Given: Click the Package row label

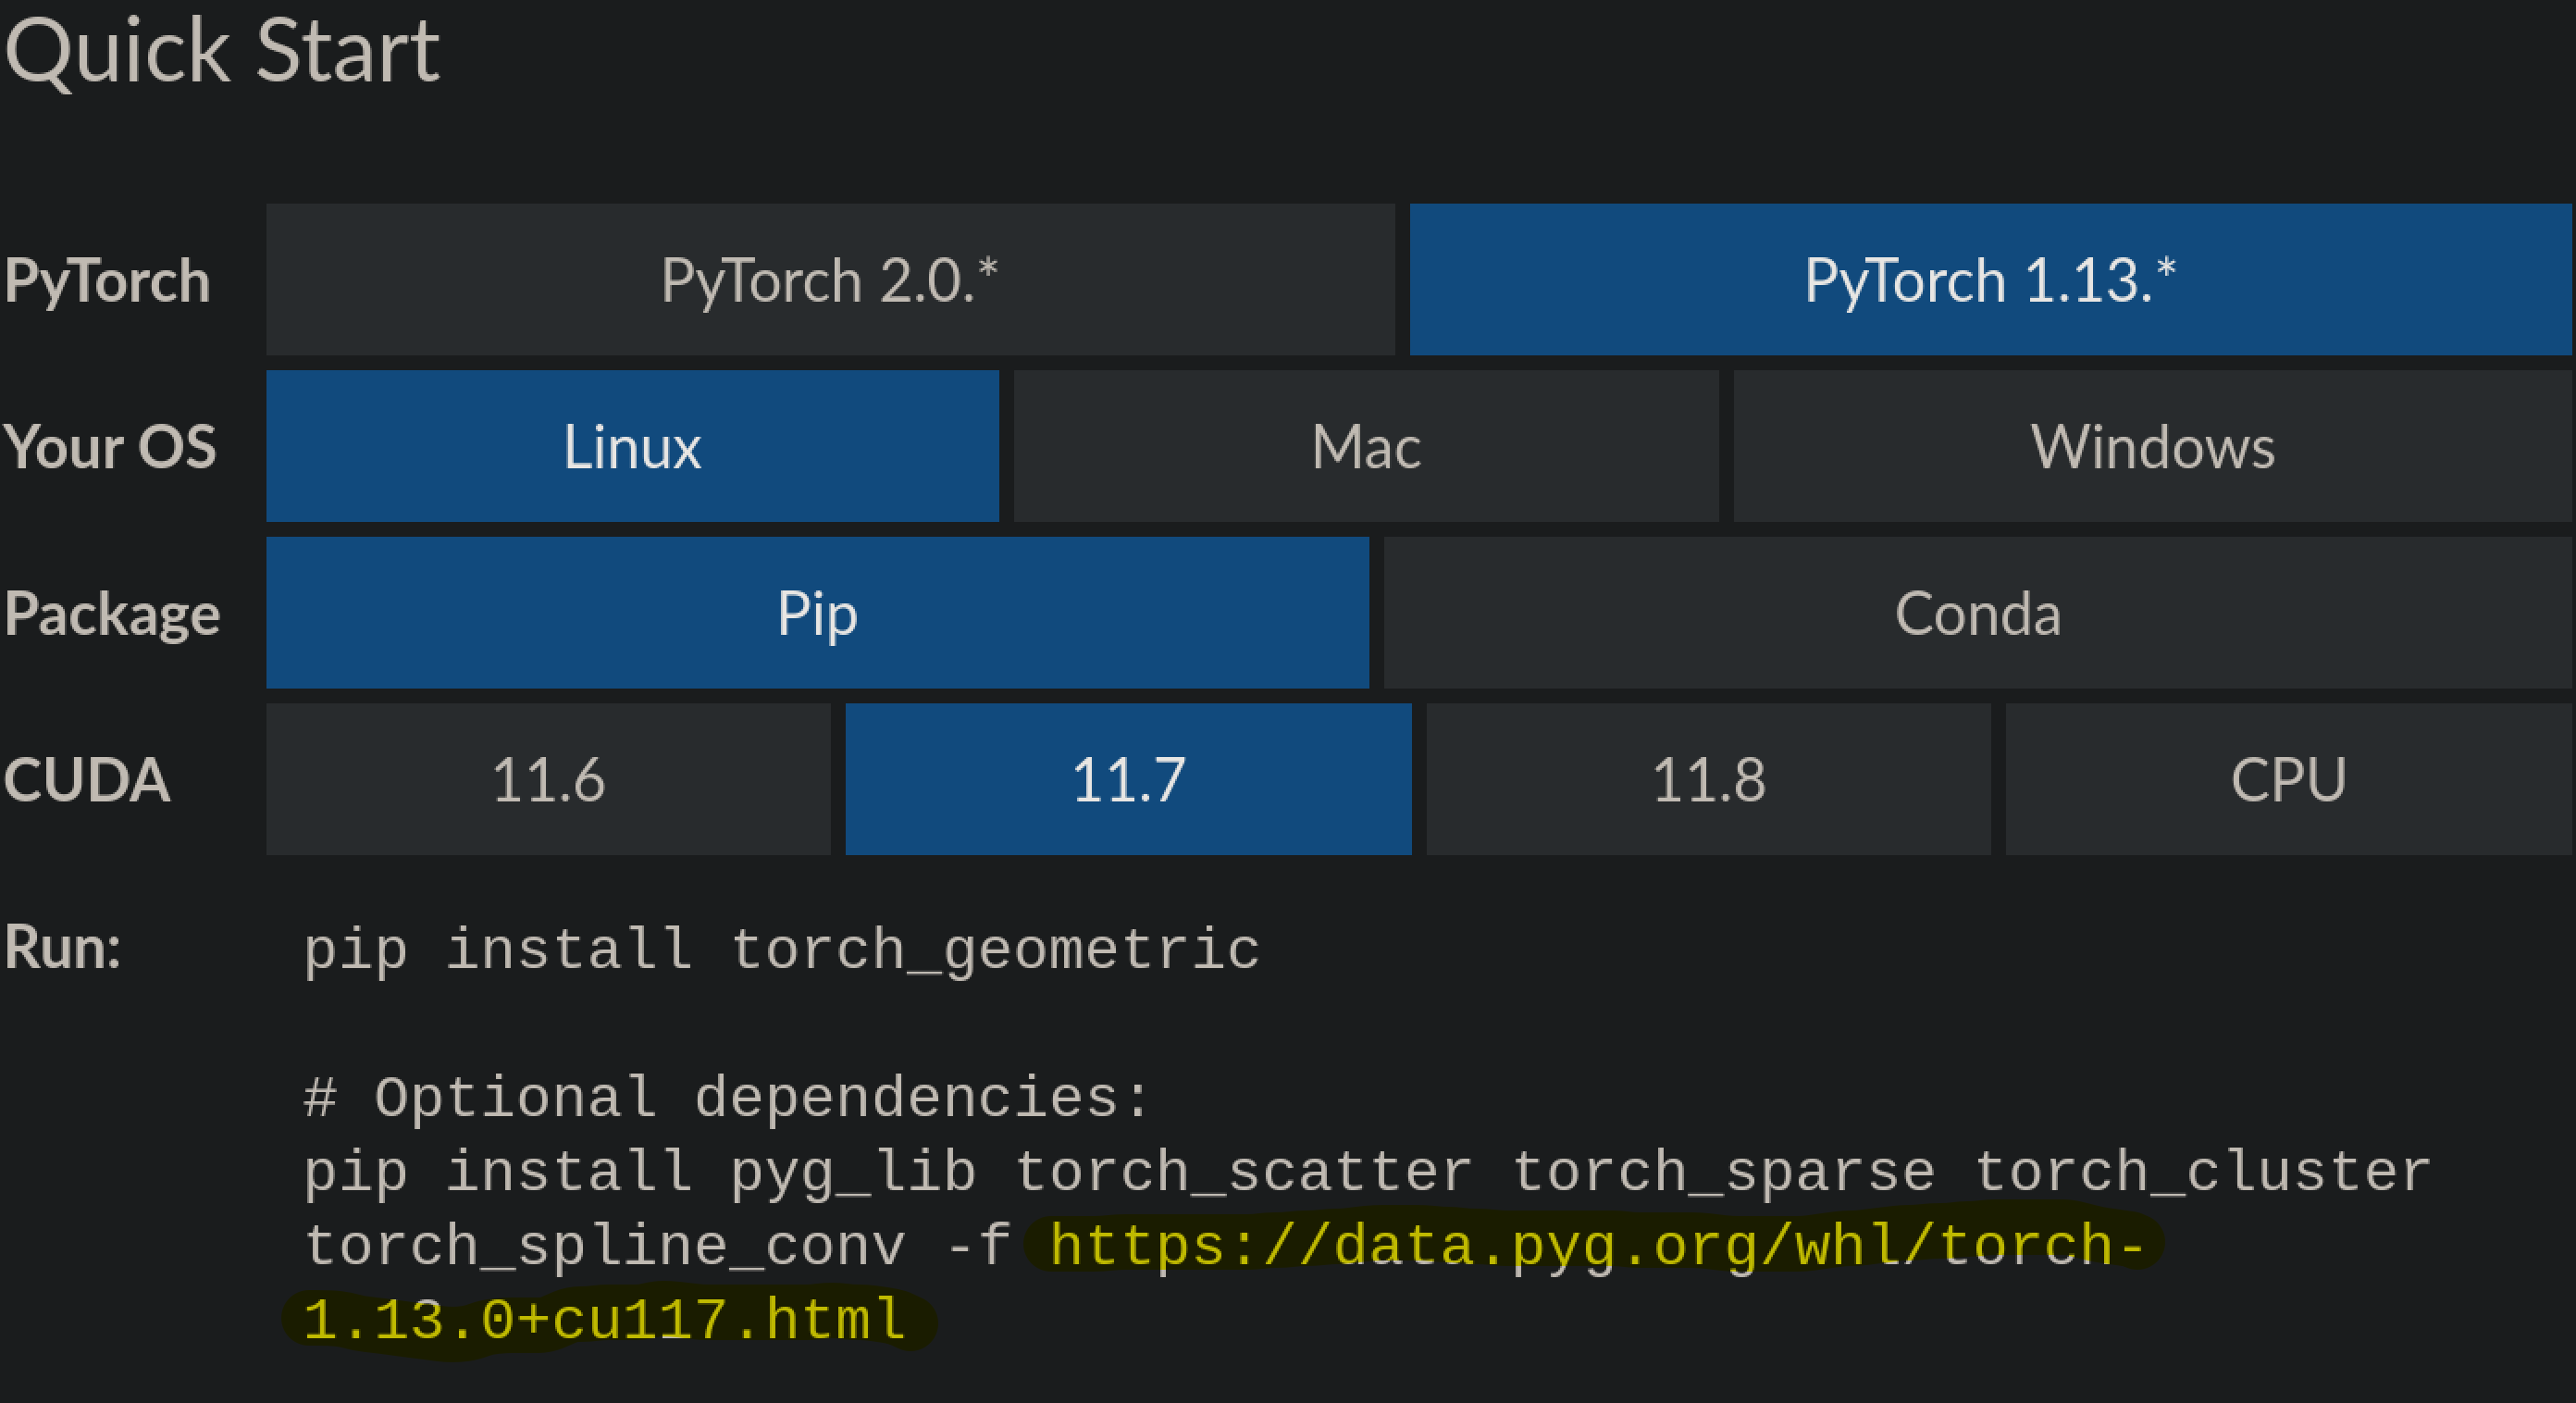Looking at the screenshot, I should (x=111, y=614).
